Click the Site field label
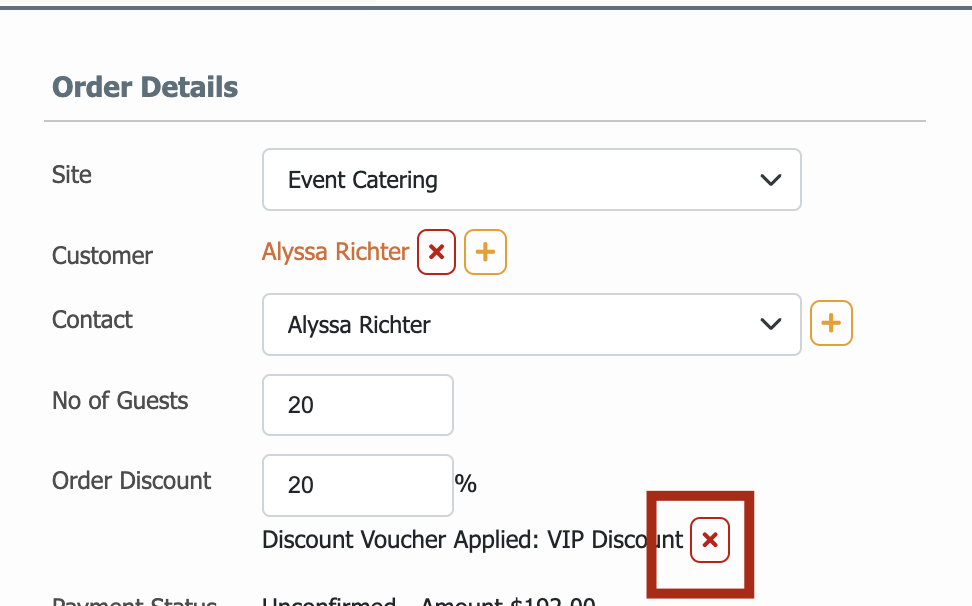 (x=72, y=175)
